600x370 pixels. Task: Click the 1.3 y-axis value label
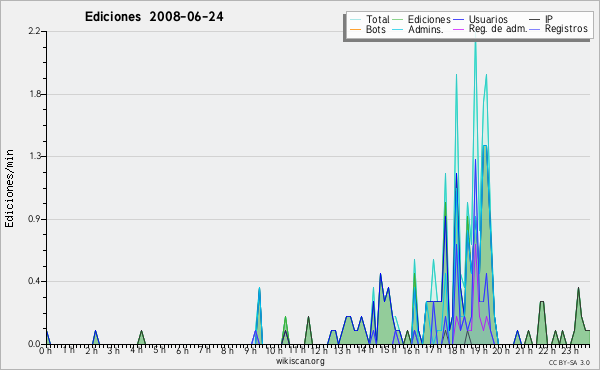pyautogui.click(x=34, y=156)
